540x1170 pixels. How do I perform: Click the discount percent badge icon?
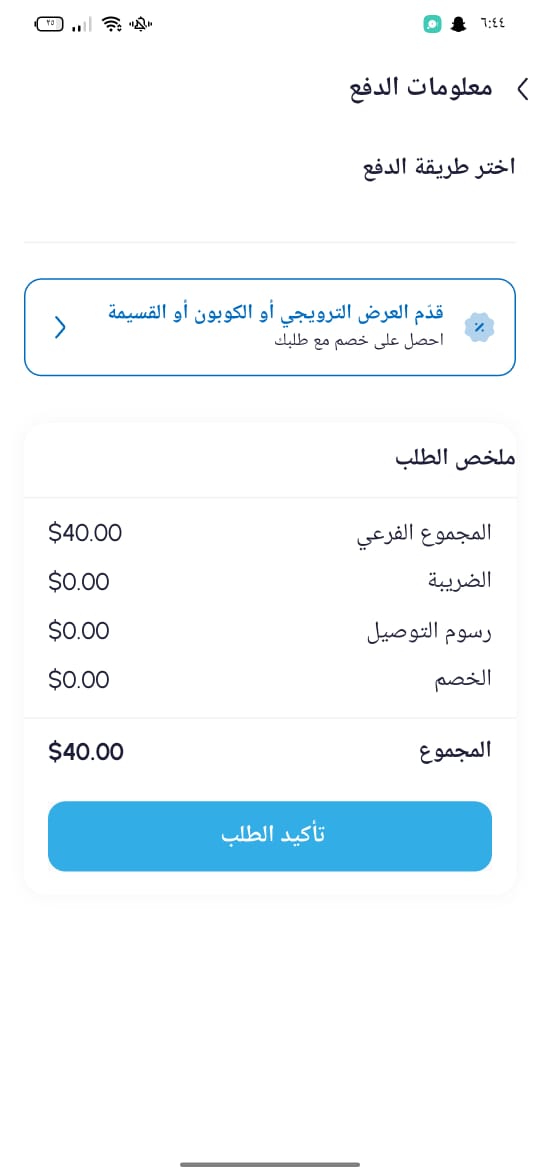[480, 328]
